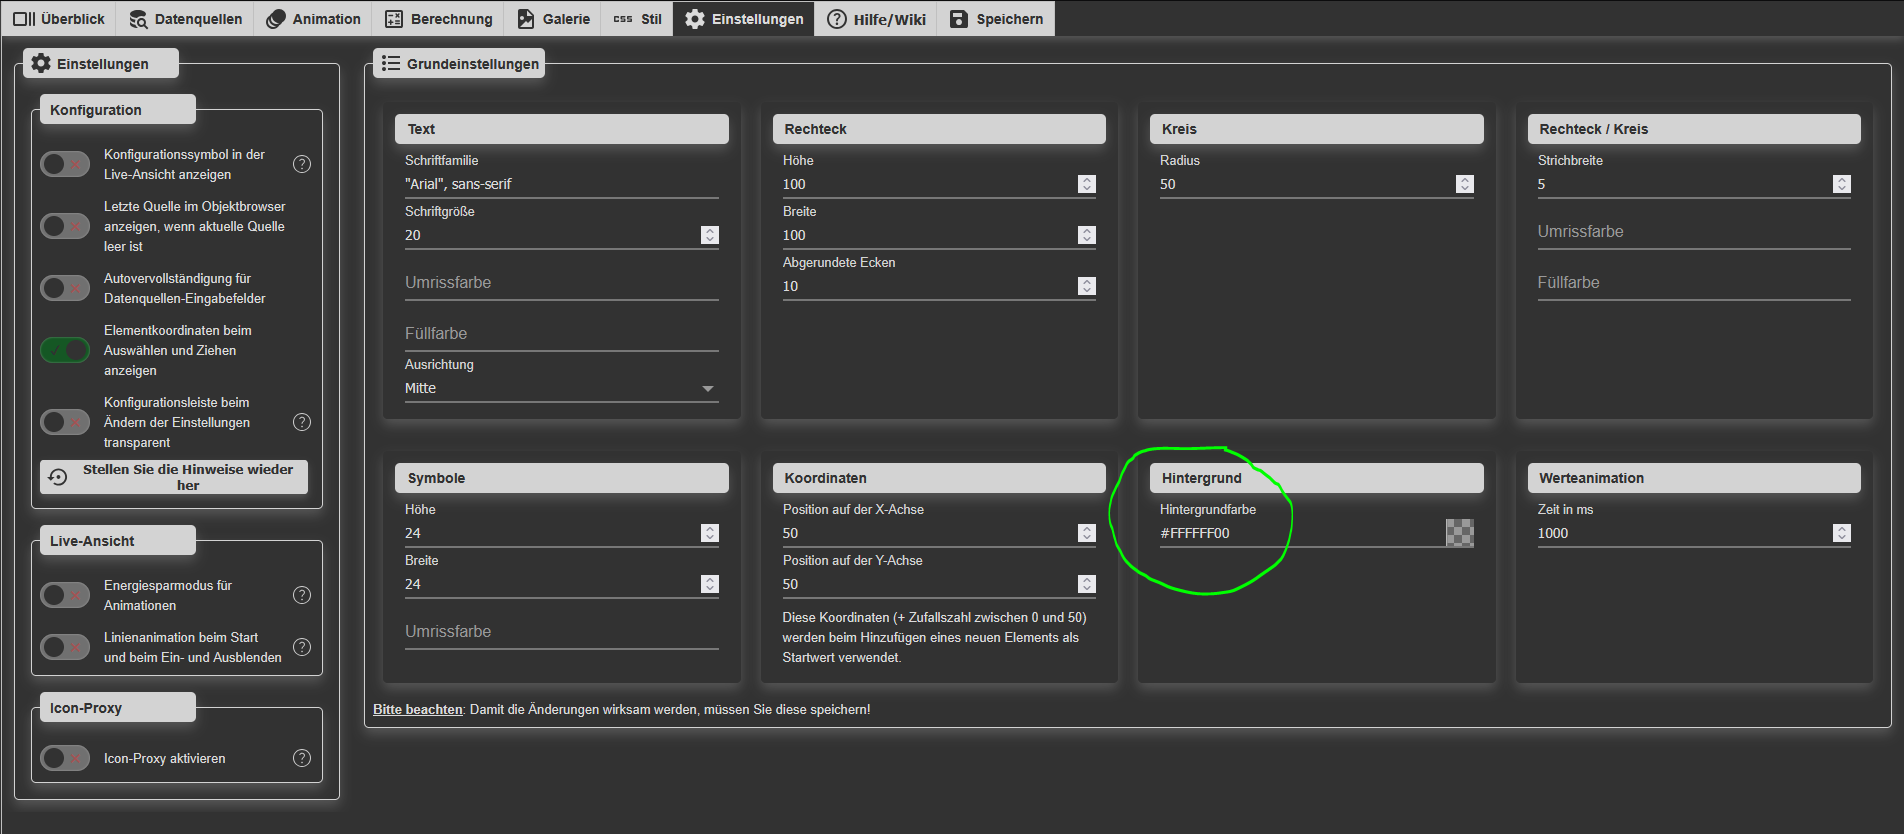The image size is (1904, 834).
Task: Select the Einstellungen tab
Action: tap(744, 19)
